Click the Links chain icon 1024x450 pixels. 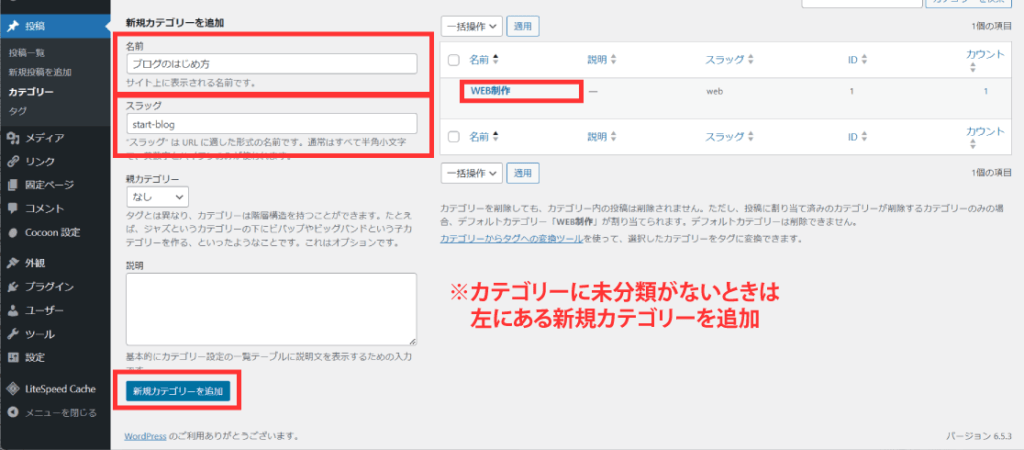[13, 161]
